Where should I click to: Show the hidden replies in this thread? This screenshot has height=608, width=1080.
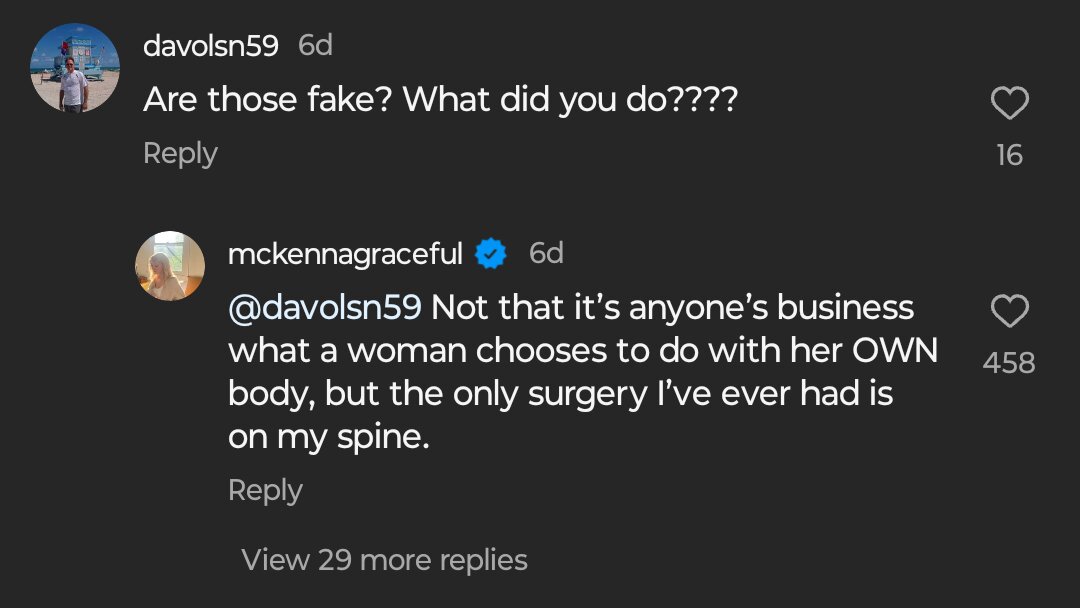384,560
